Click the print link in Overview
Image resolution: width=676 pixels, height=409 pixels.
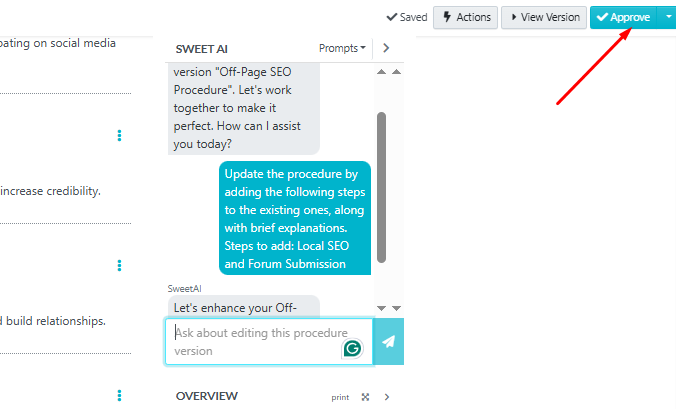340,397
